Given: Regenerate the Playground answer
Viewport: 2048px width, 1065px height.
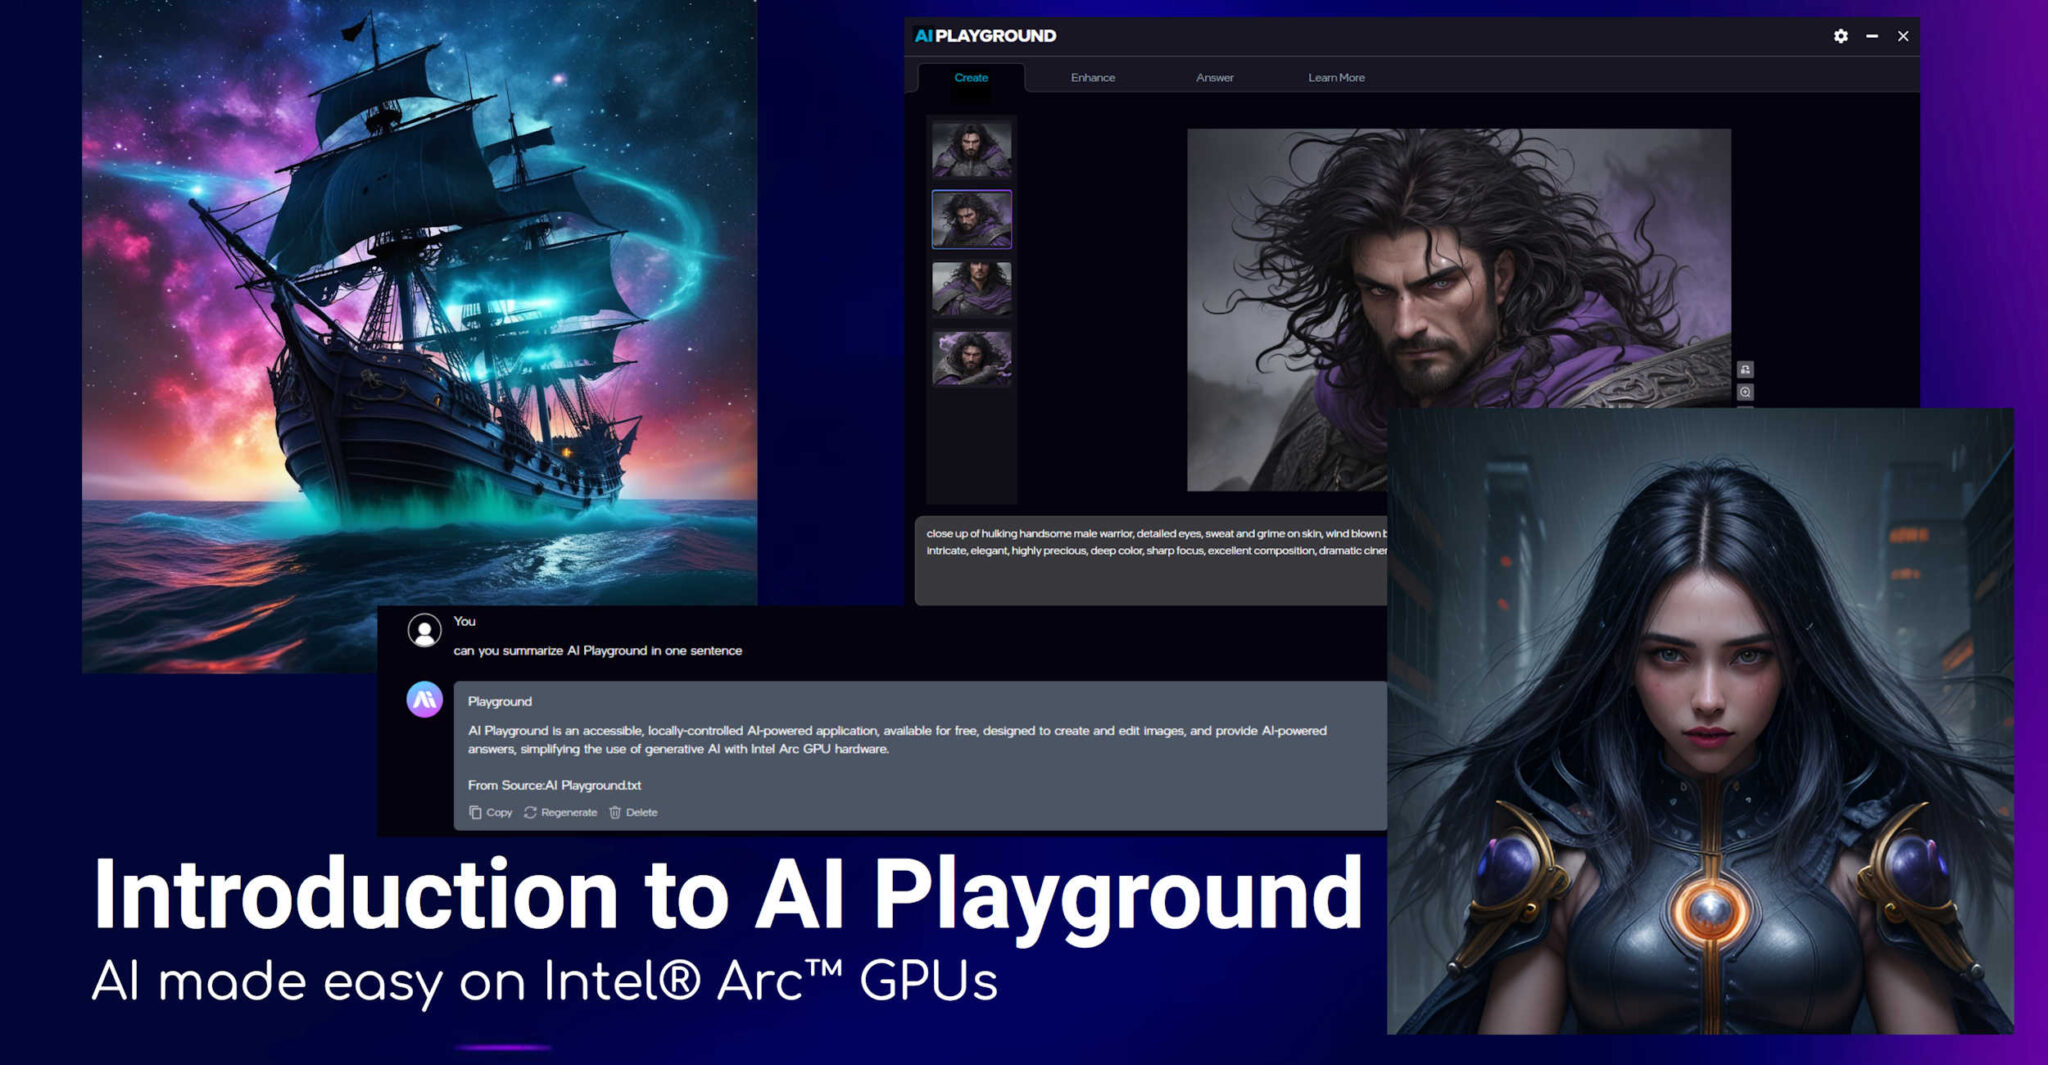Looking at the screenshot, I should tap(560, 812).
